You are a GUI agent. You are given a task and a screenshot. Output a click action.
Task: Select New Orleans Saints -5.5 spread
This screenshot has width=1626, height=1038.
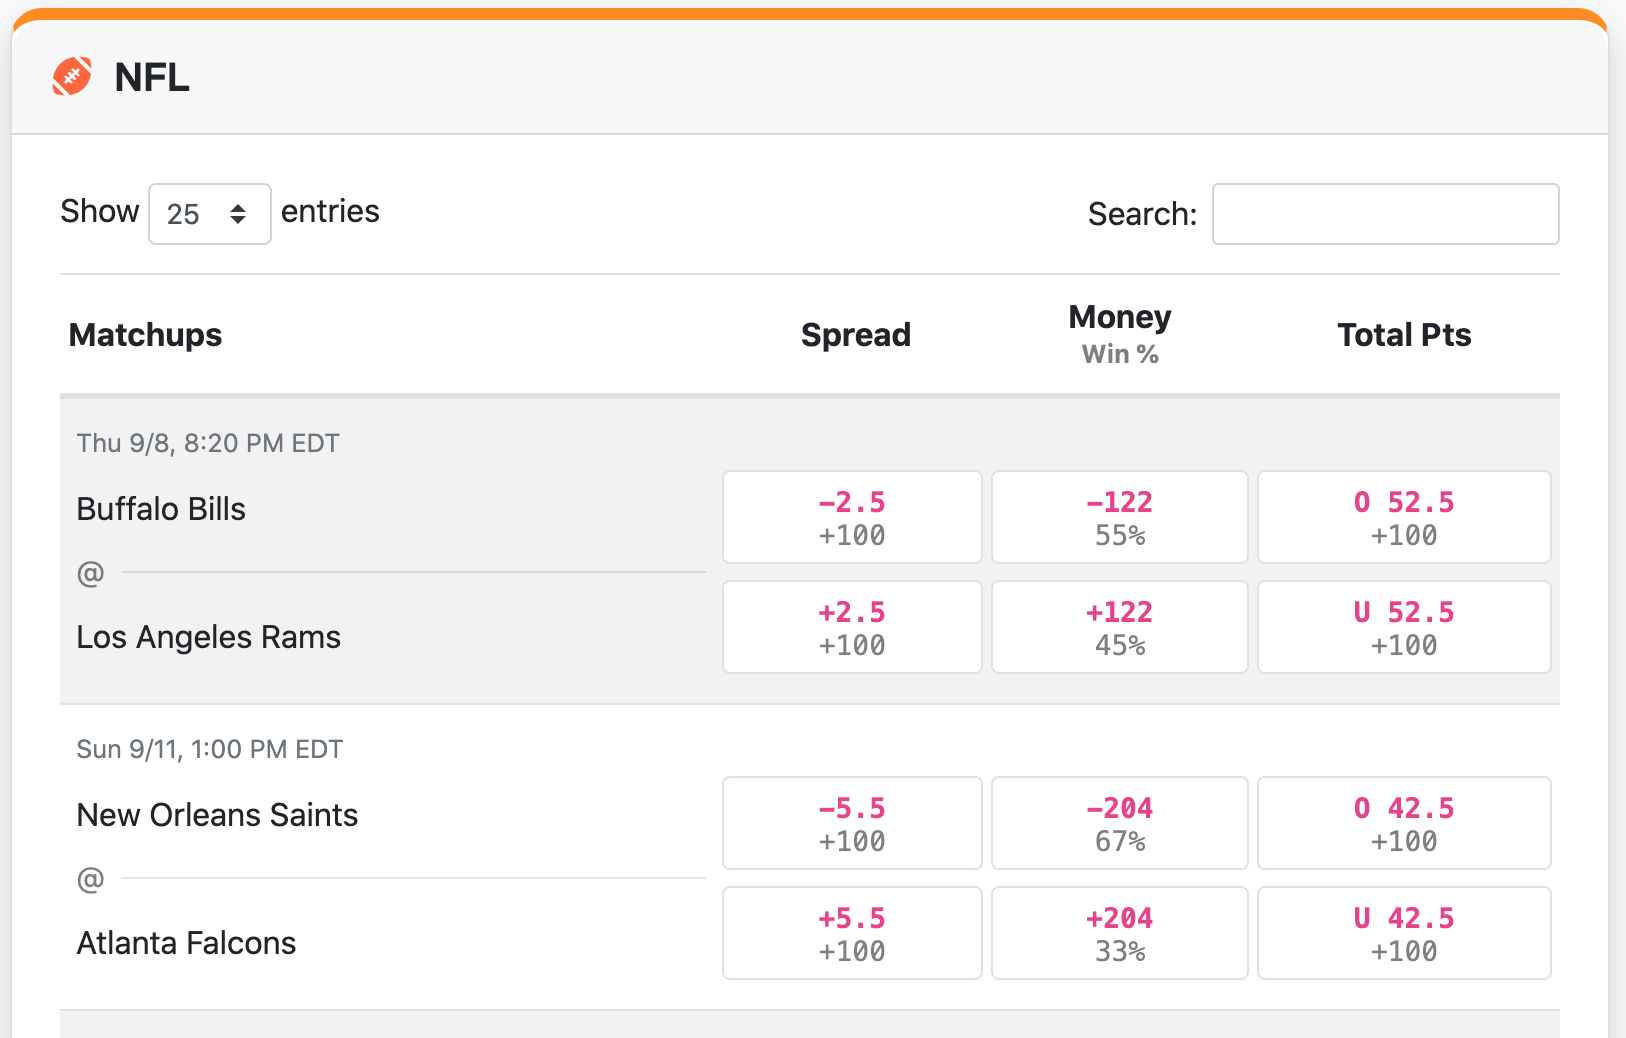tap(852, 823)
